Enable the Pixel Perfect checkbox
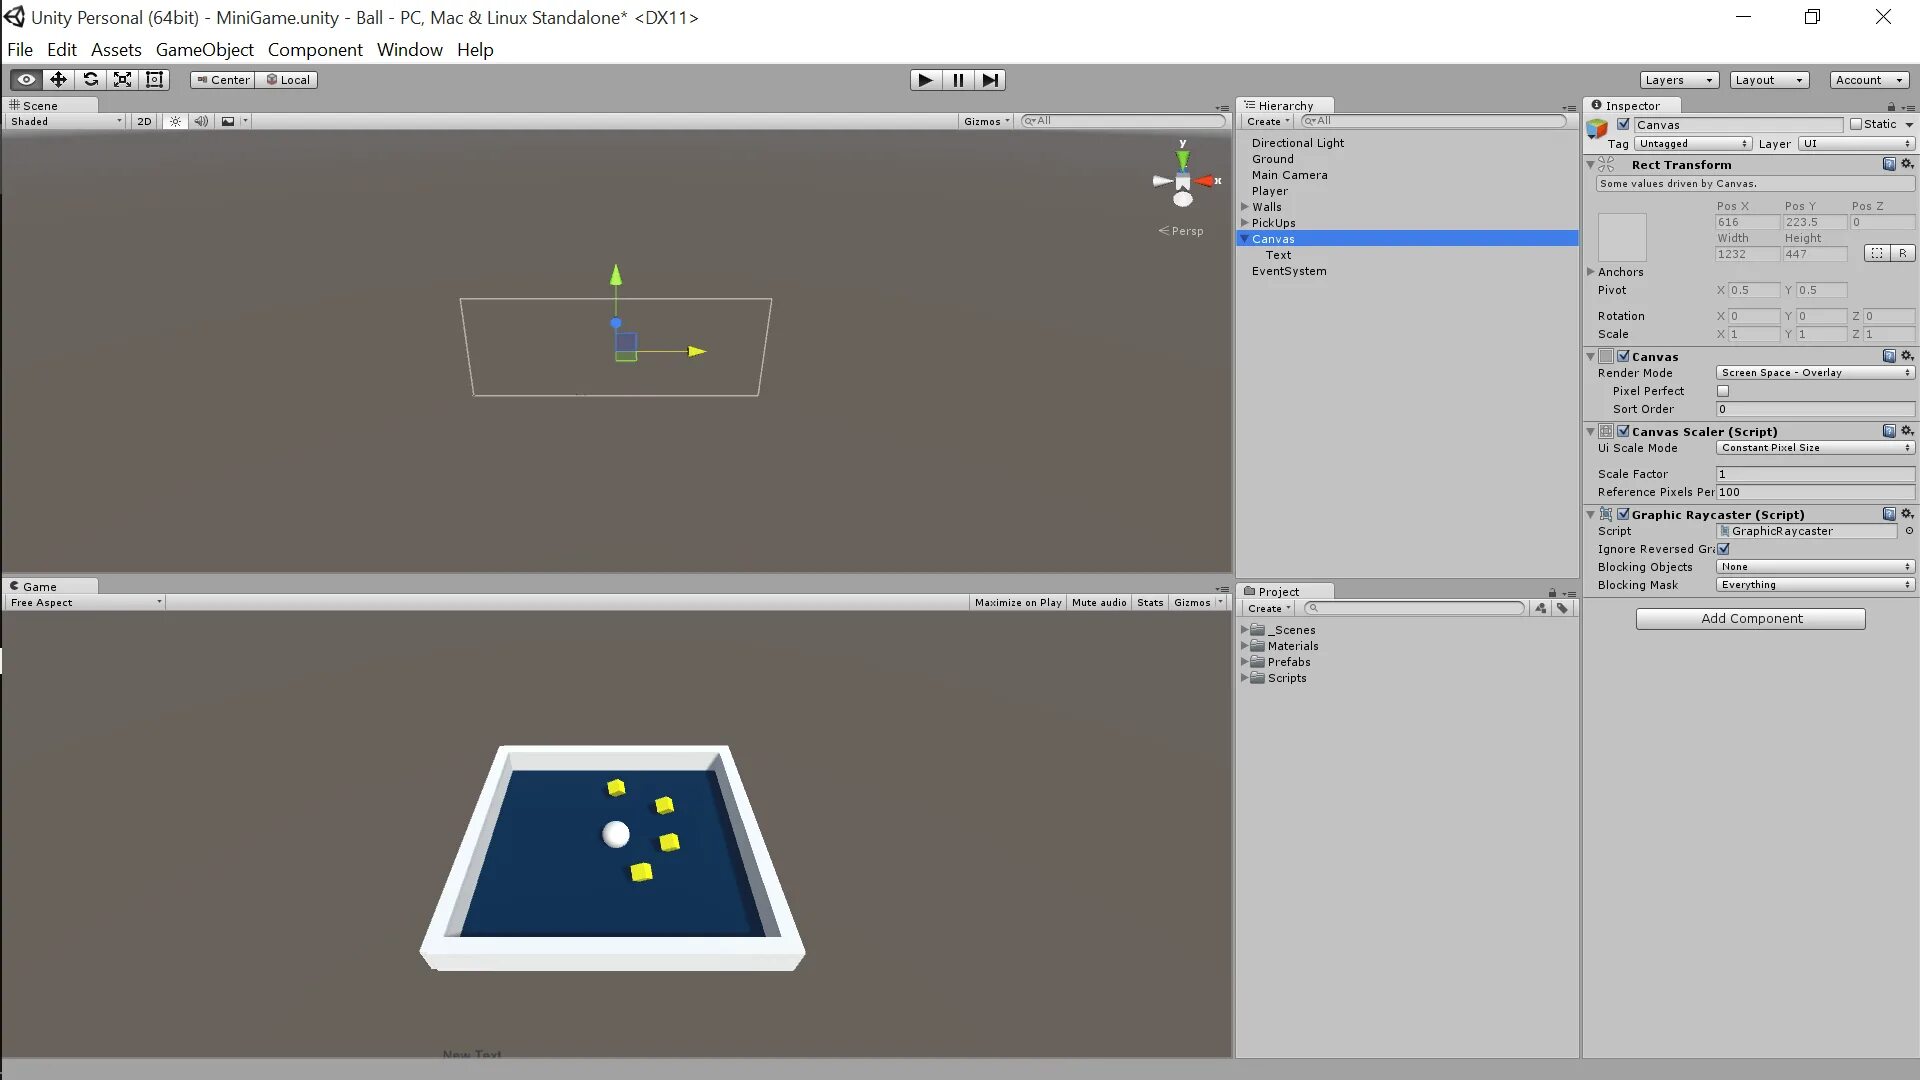 [x=1723, y=391]
